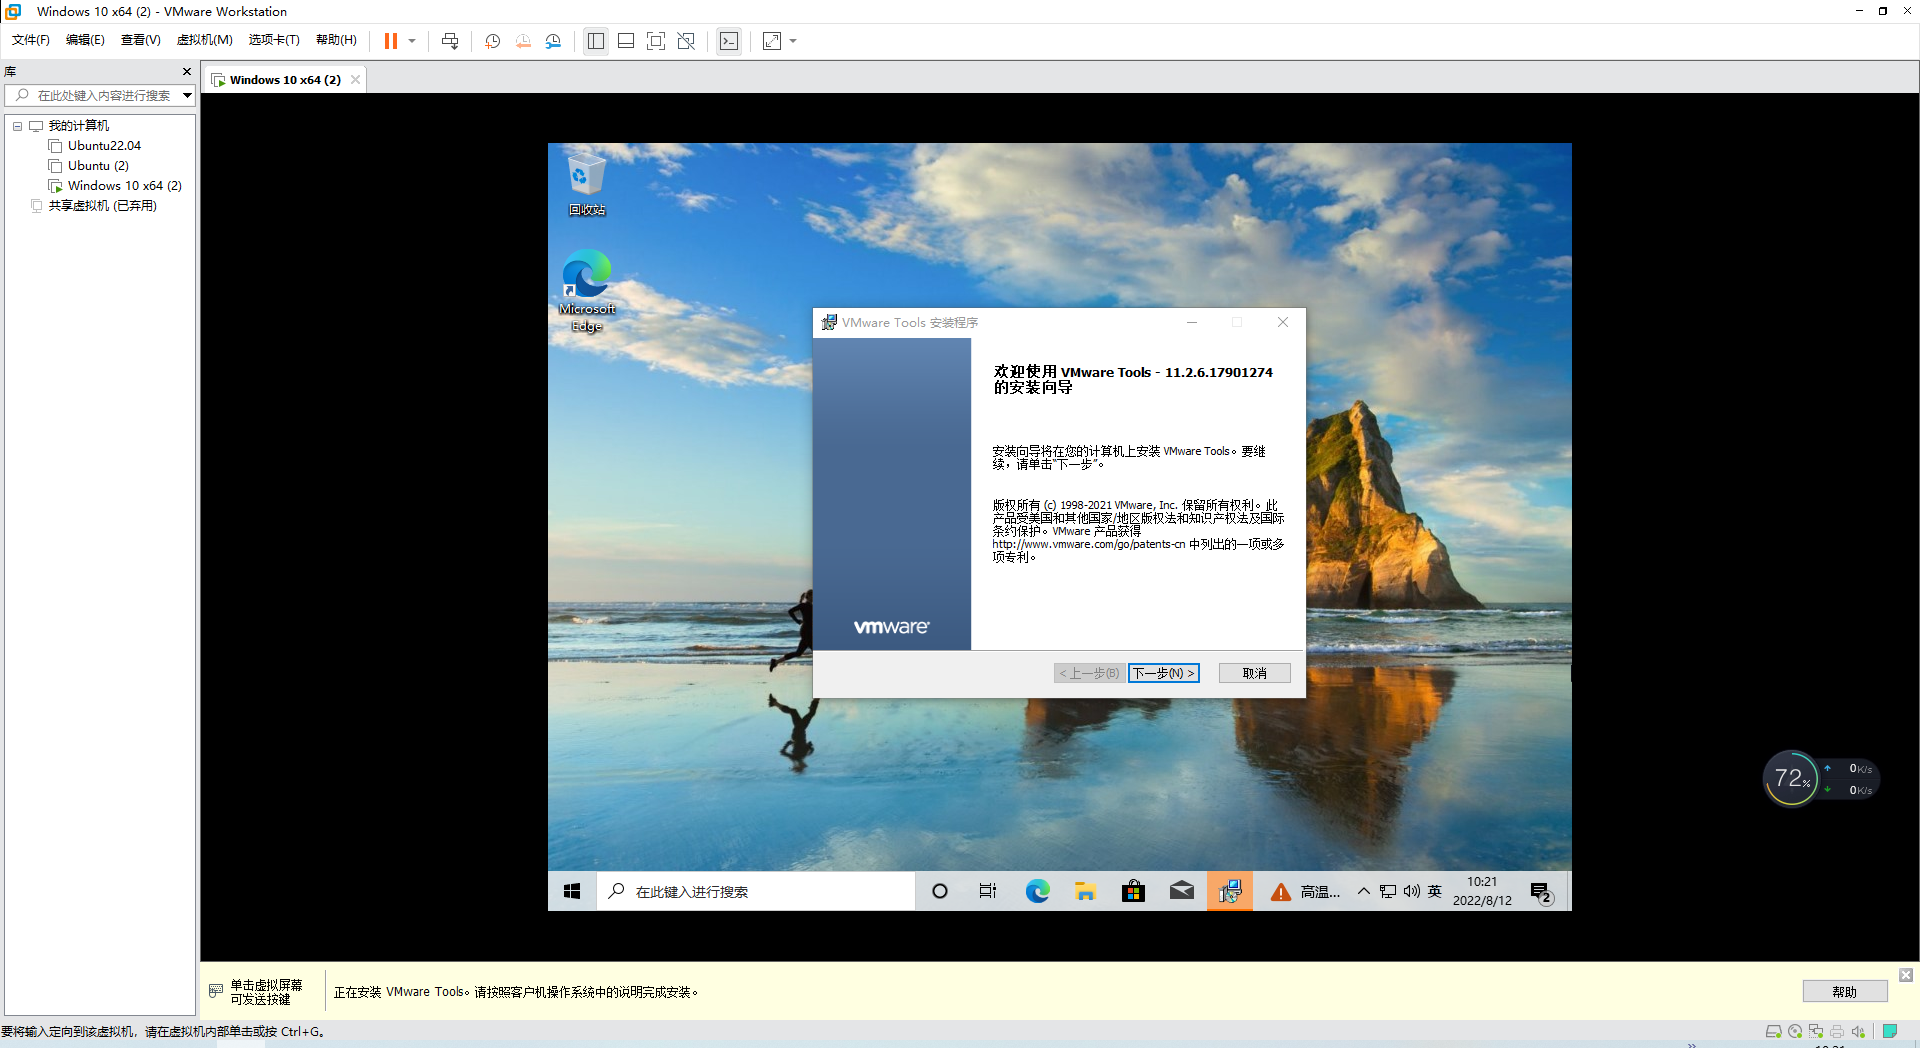The width and height of the screenshot is (1920, 1048).
Task: Open the 选项卡(T) menu
Action: (274, 40)
